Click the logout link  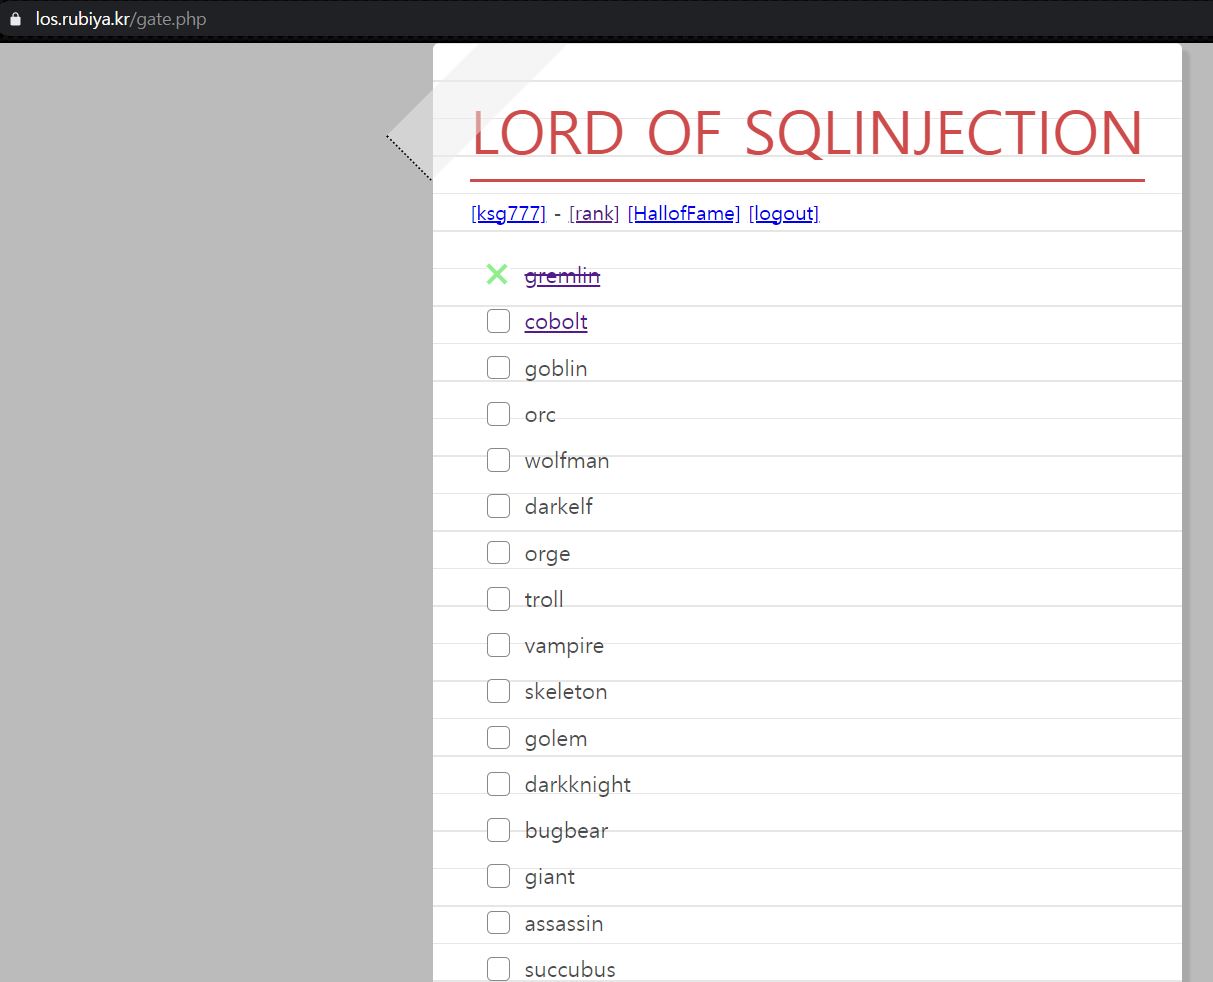pos(784,213)
